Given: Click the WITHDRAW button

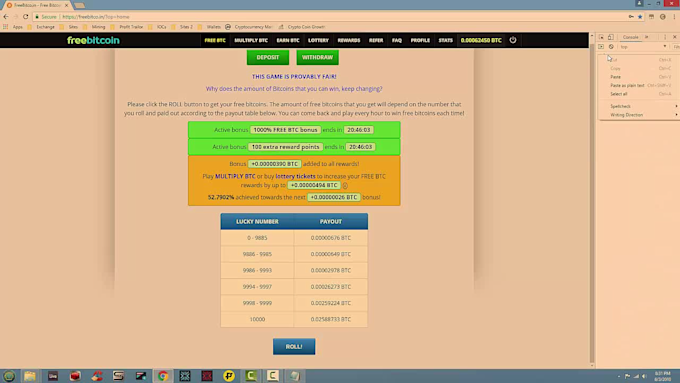Looking at the screenshot, I should 317,57.
